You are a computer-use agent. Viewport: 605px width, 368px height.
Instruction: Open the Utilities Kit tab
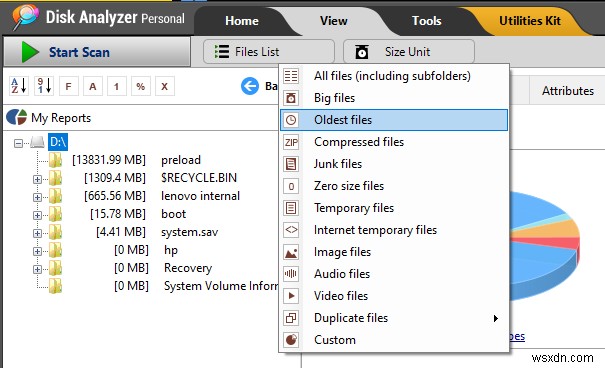coord(530,20)
